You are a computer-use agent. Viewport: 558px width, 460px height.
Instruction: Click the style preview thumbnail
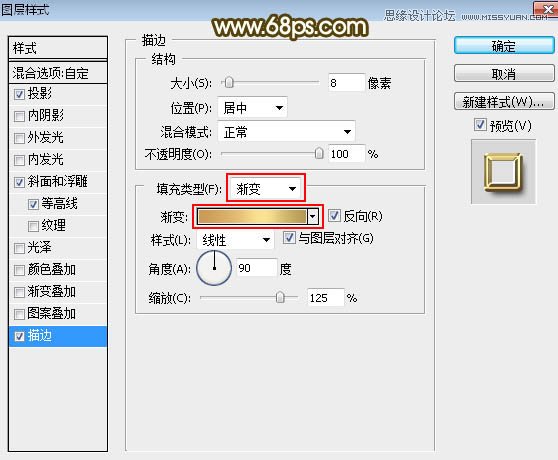(503, 172)
